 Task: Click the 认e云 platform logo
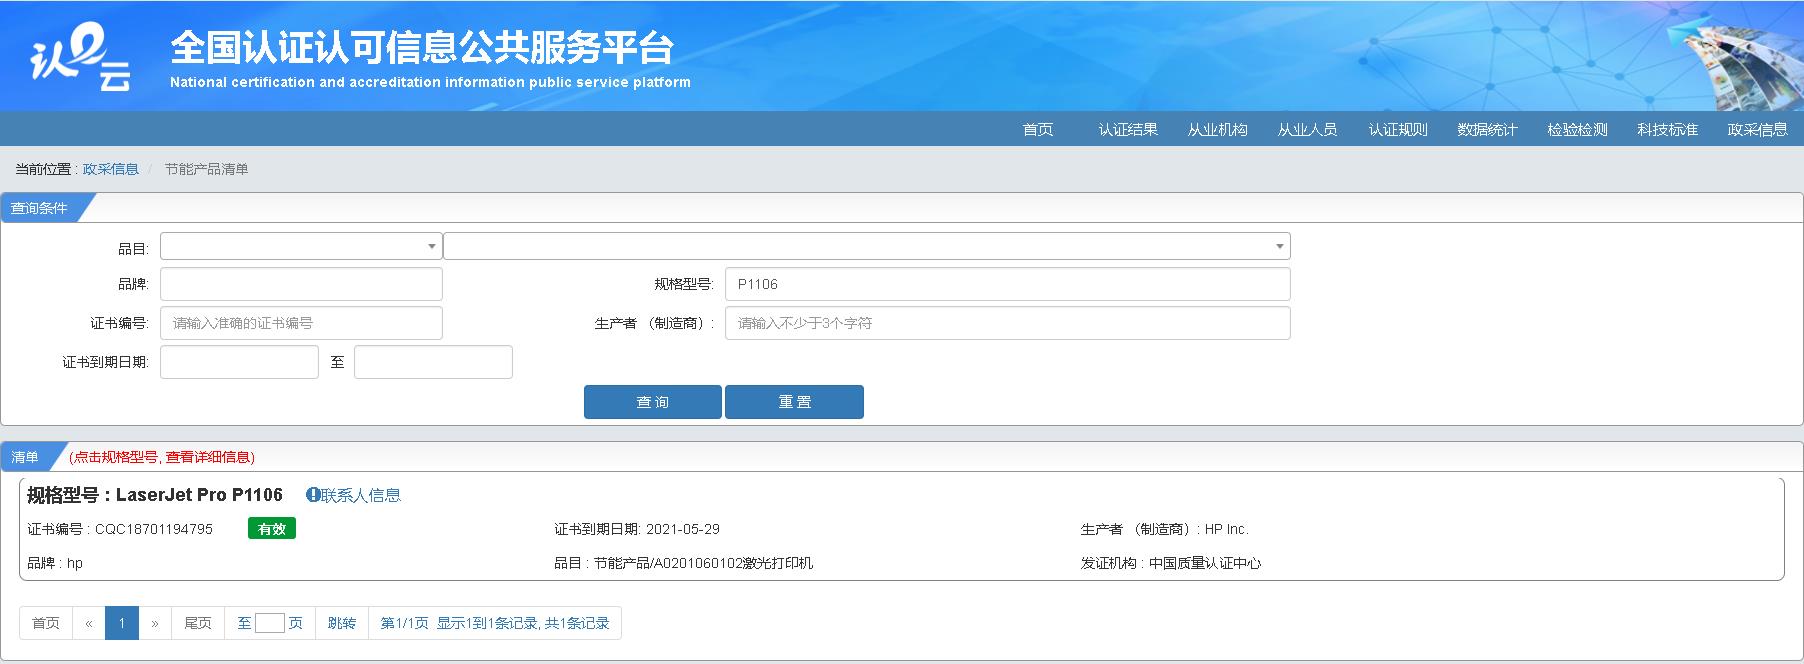(x=80, y=57)
